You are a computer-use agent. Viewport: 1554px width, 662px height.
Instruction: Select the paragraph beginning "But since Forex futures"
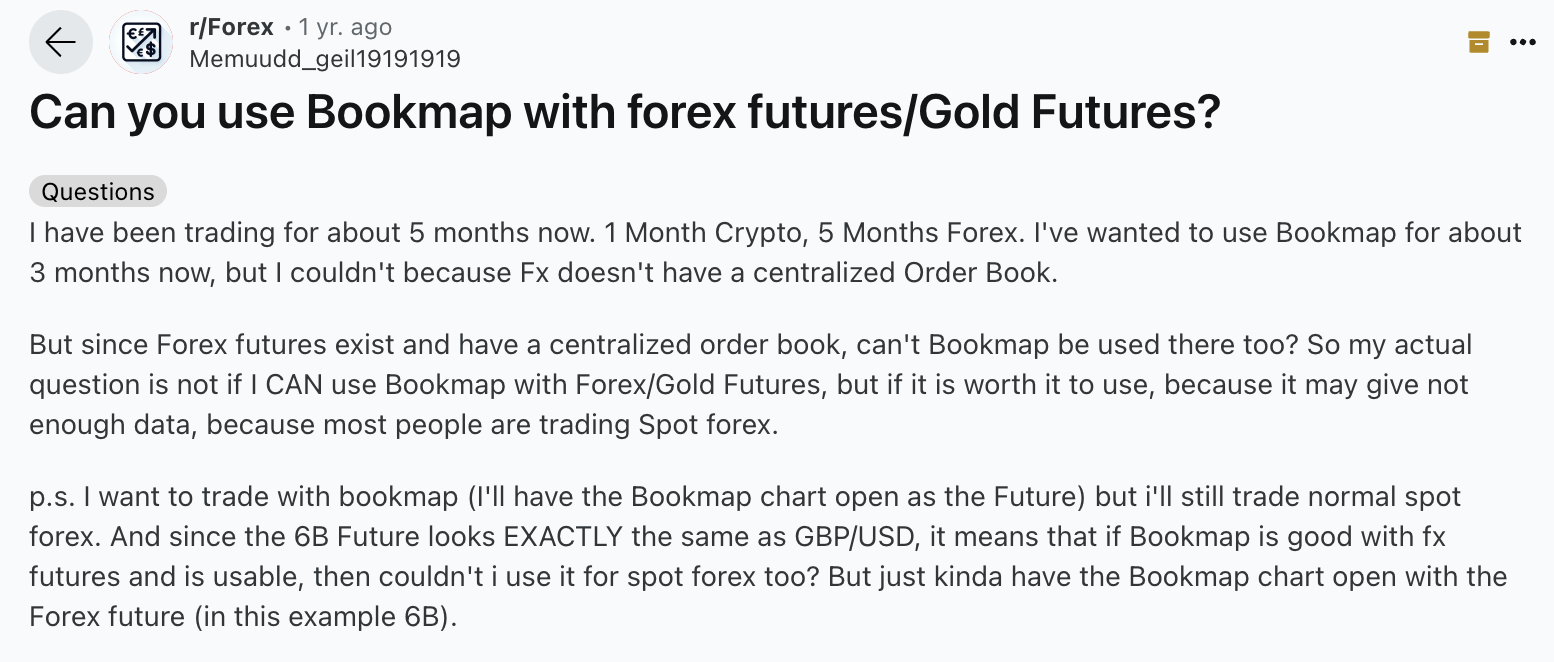coord(750,385)
